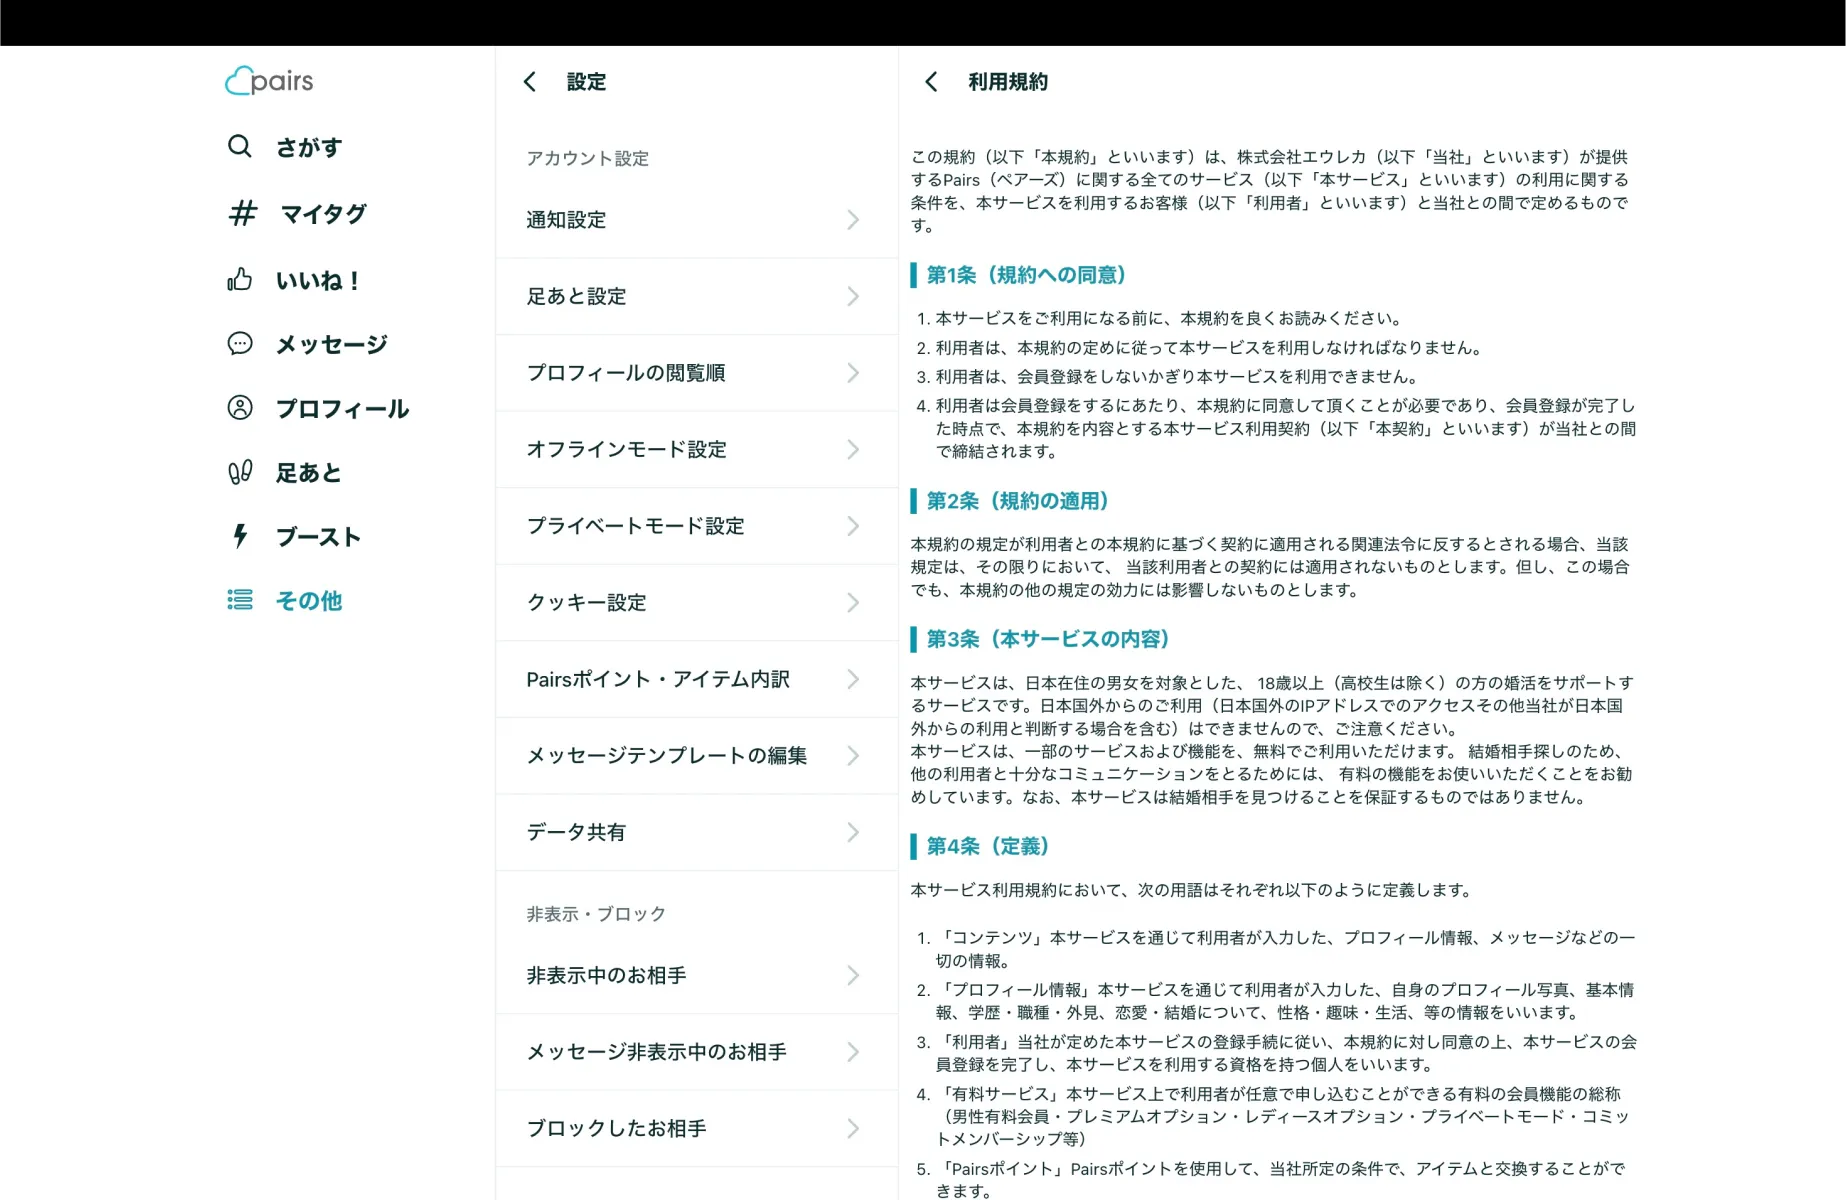Click the アカウント設定 section label

coord(588,158)
